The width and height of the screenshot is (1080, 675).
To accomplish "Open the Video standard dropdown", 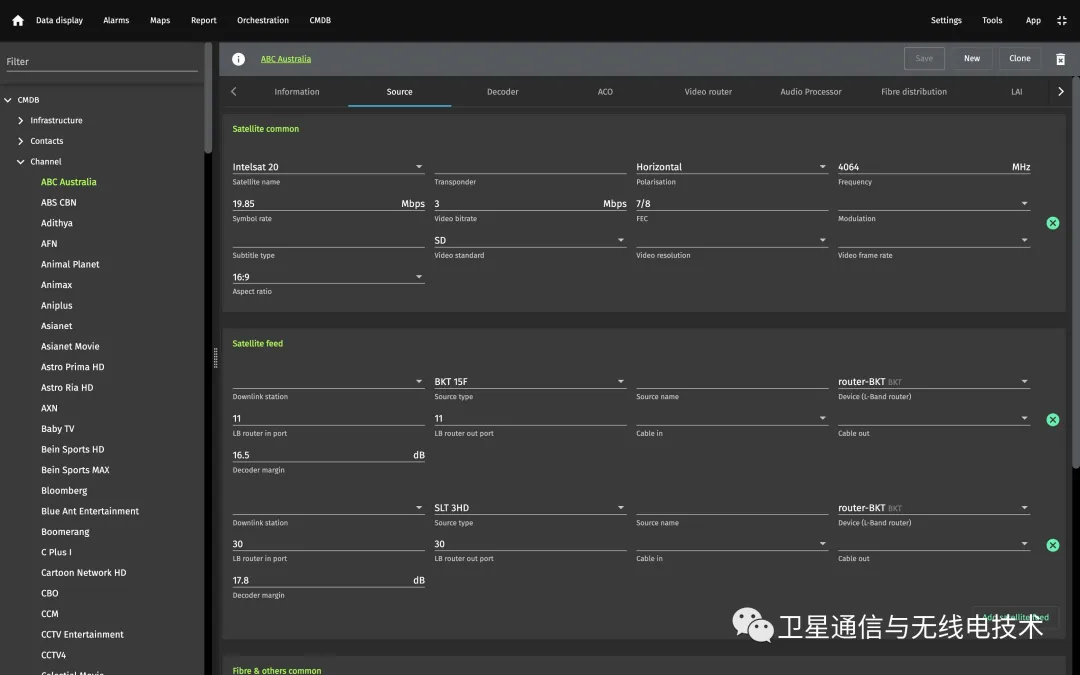I will point(530,240).
